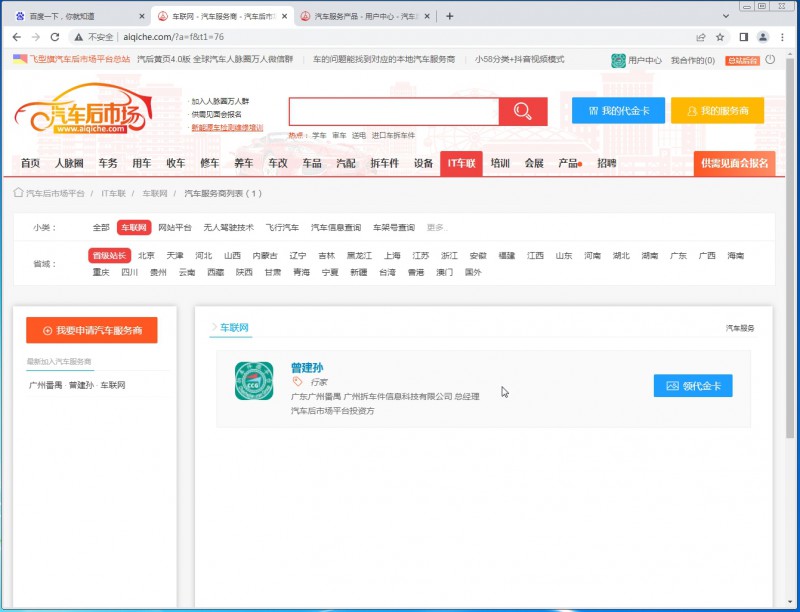Viewport: 800px width, 612px height.
Task: Open a new browser tab with plus
Action: coord(449,16)
